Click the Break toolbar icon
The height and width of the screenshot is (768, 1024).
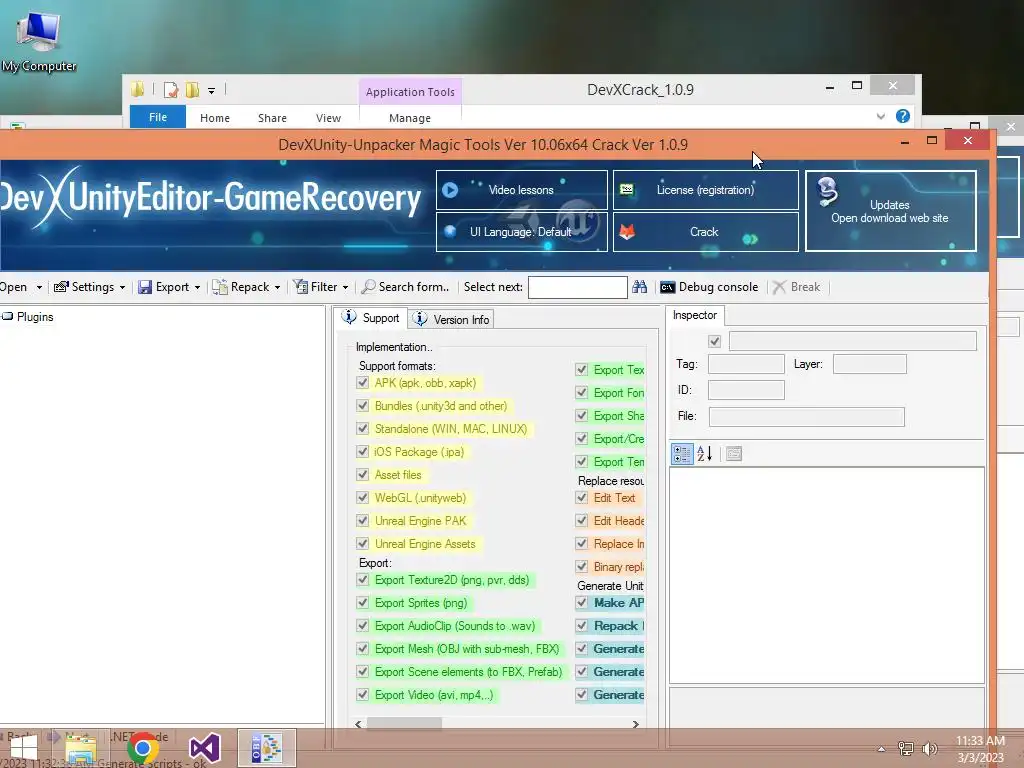[x=779, y=287]
